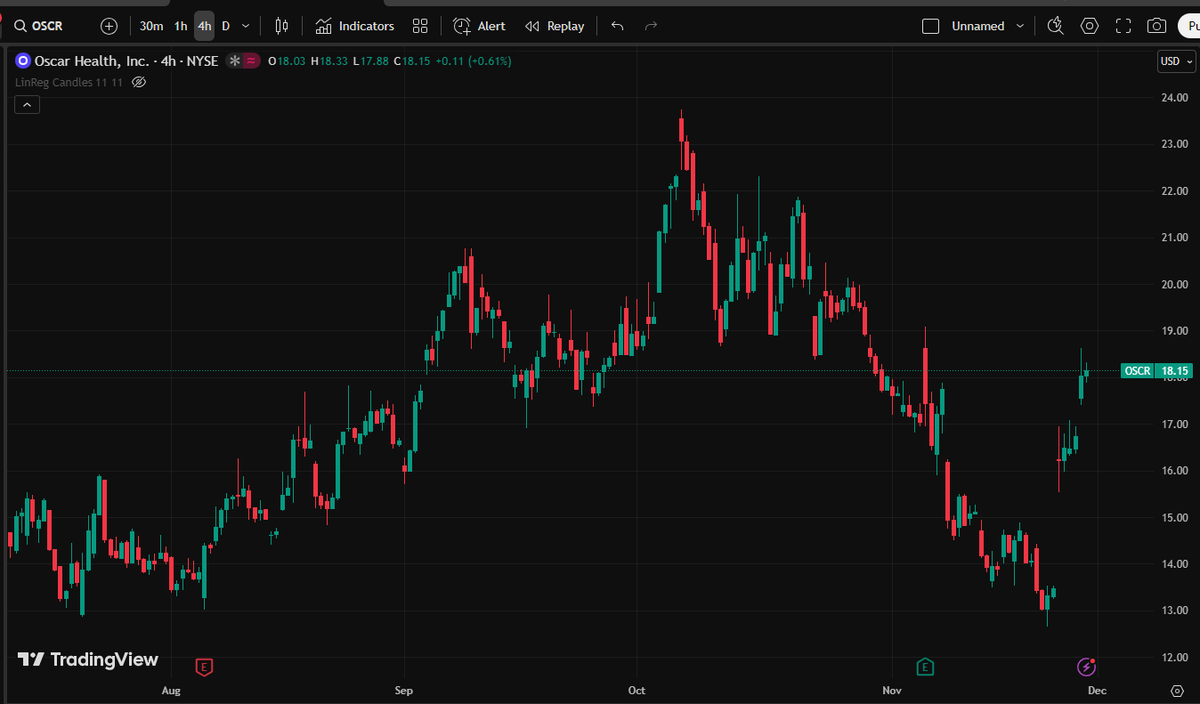This screenshot has height=704, width=1200.
Task: Open the layout setup square icon
Action: 930,26
